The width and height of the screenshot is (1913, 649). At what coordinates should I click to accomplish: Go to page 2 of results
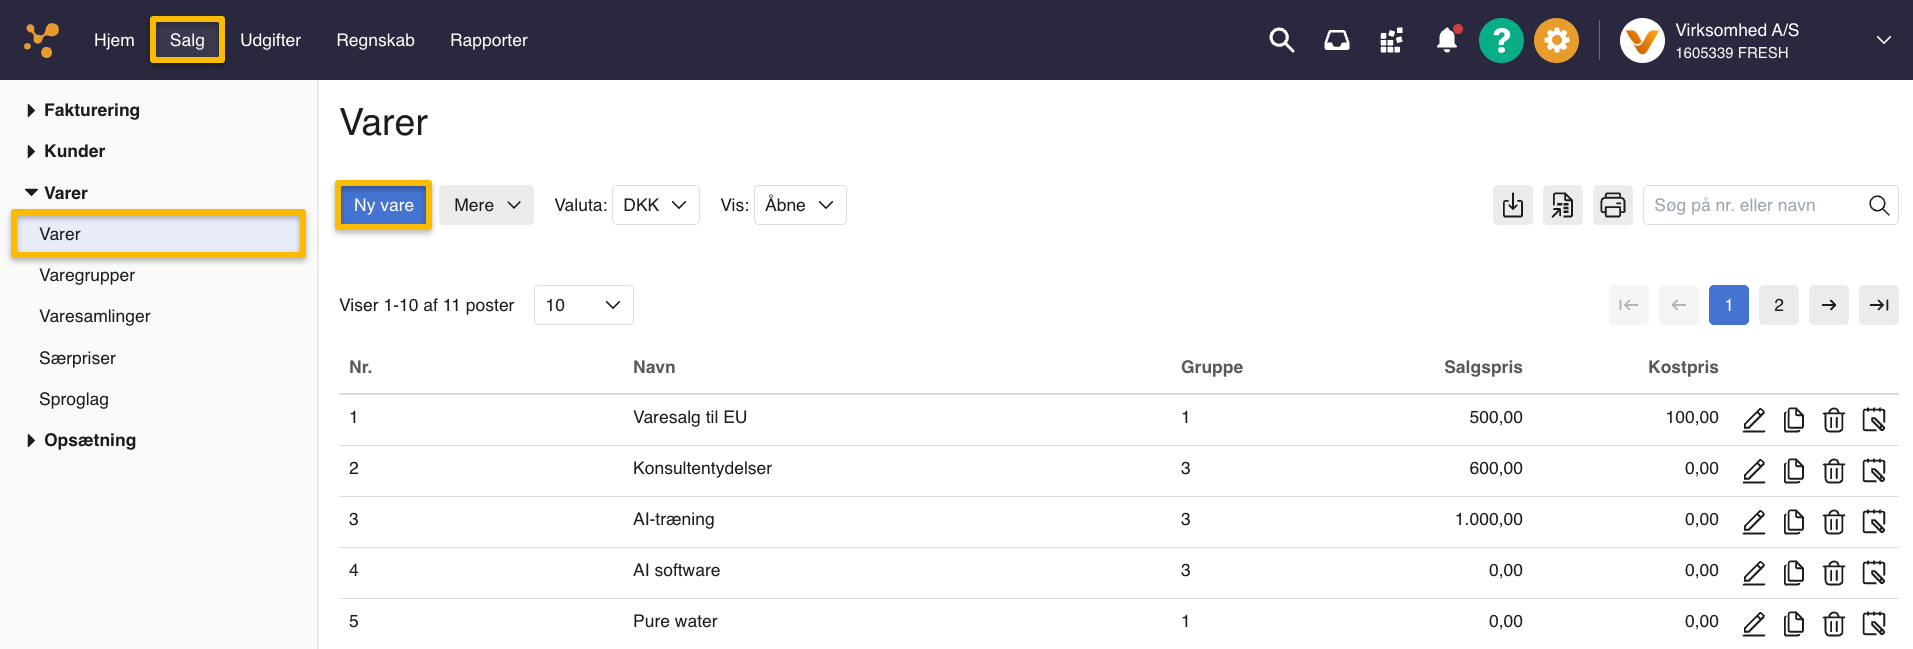point(1778,305)
